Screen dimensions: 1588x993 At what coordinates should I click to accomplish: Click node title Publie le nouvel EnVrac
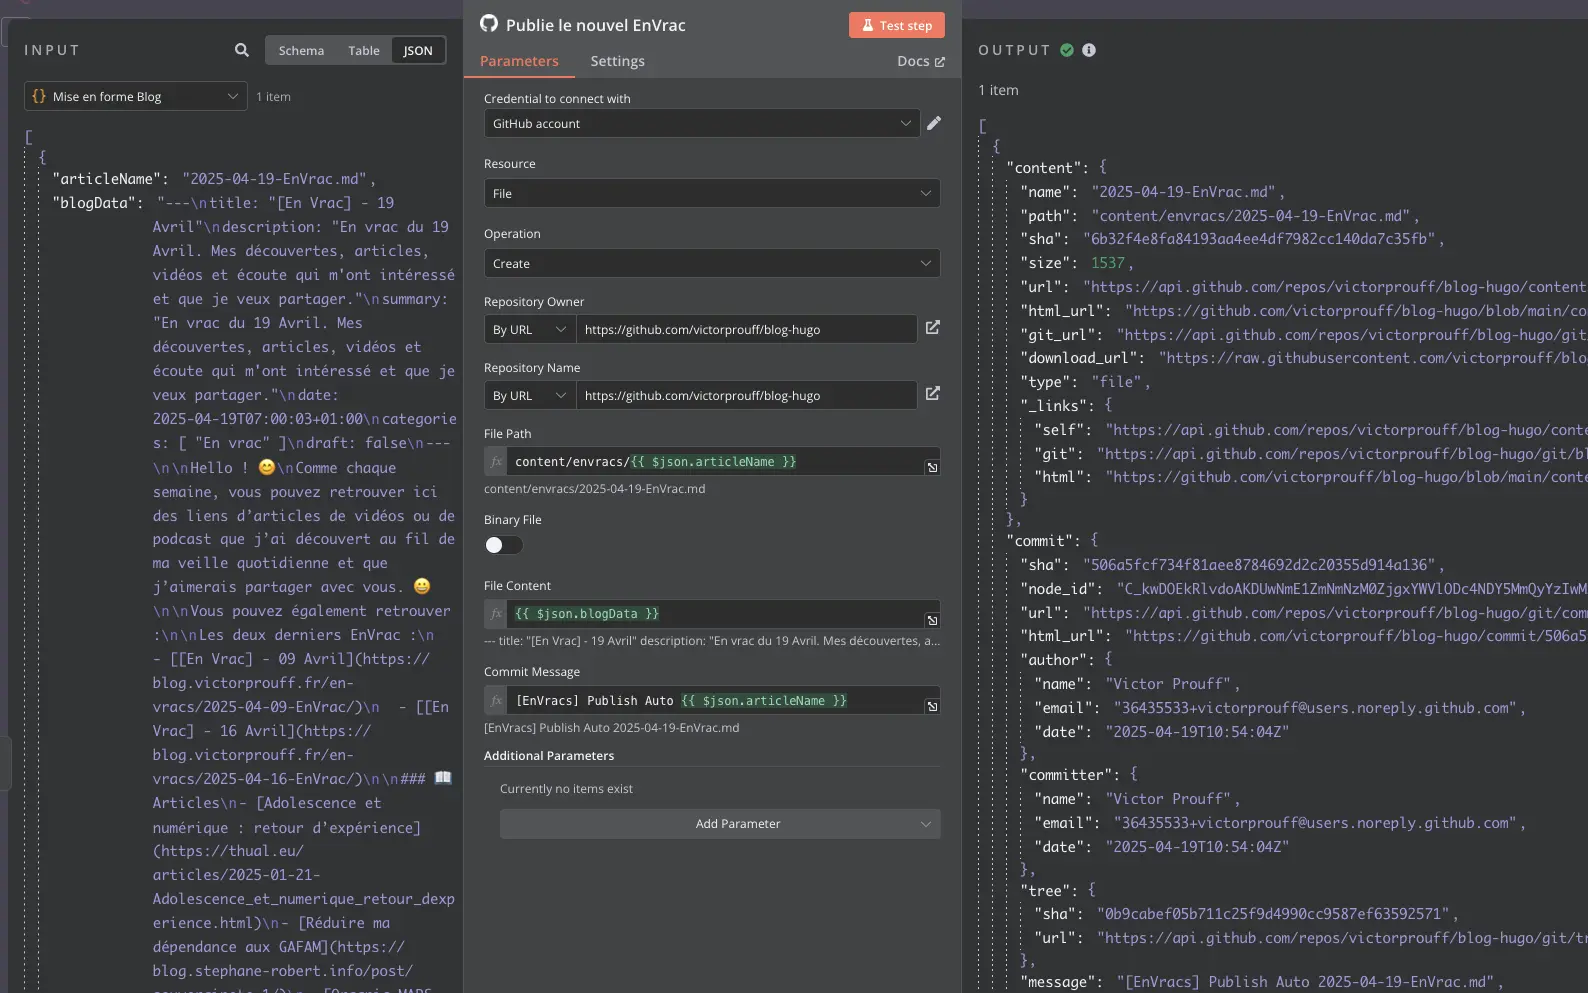pyautogui.click(x=596, y=25)
